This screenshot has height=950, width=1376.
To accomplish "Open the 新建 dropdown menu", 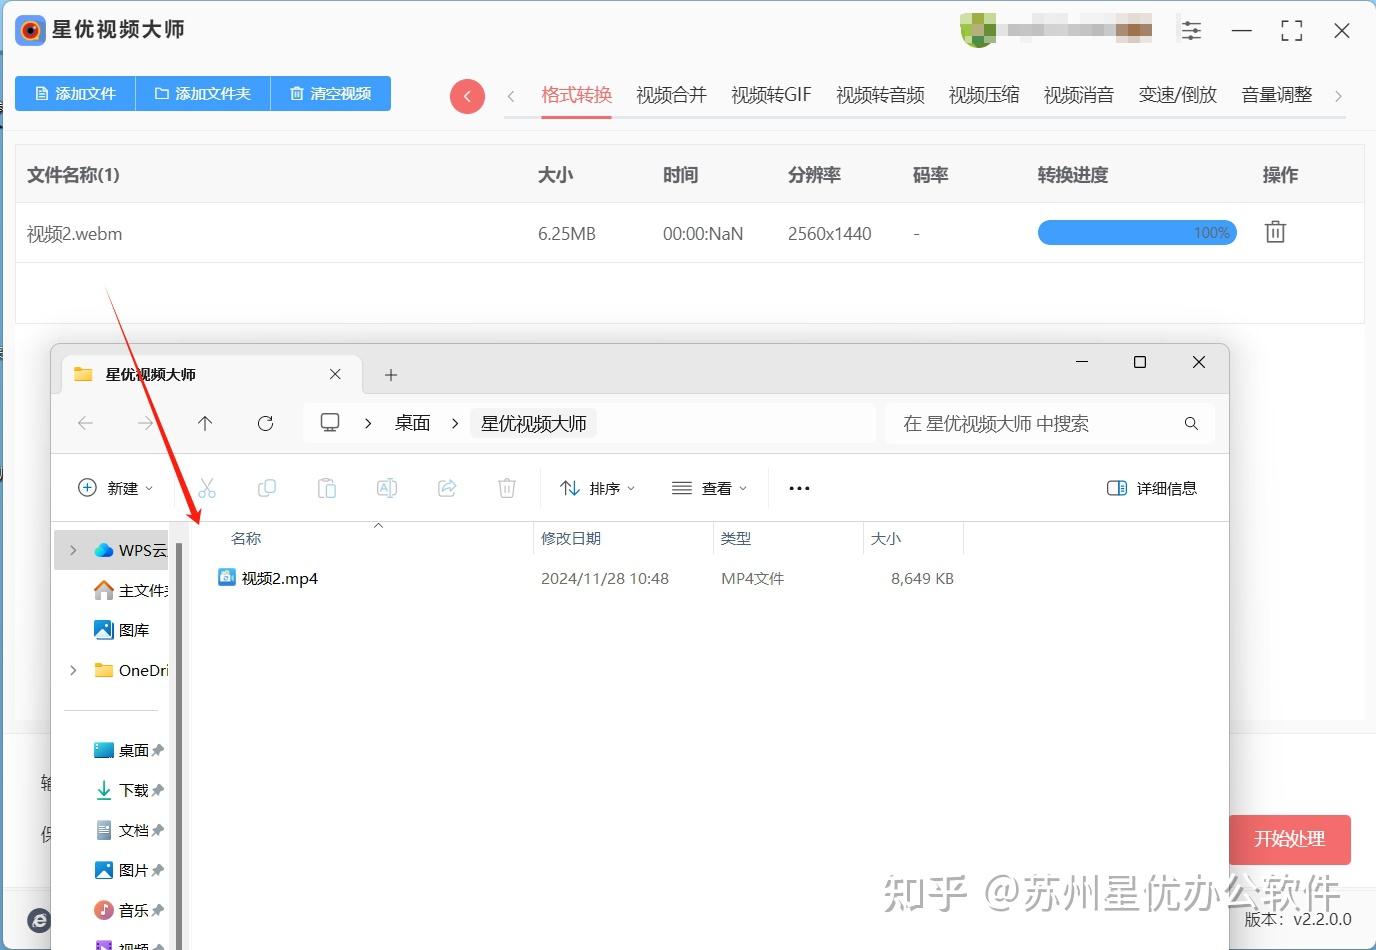I will 116,488.
